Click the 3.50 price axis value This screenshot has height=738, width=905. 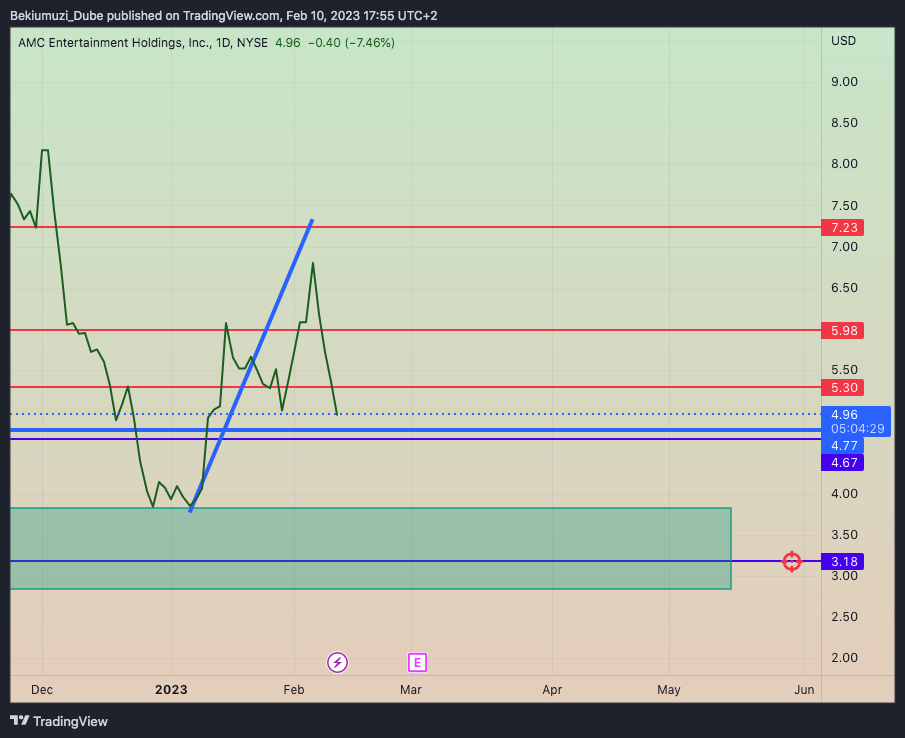click(x=844, y=535)
